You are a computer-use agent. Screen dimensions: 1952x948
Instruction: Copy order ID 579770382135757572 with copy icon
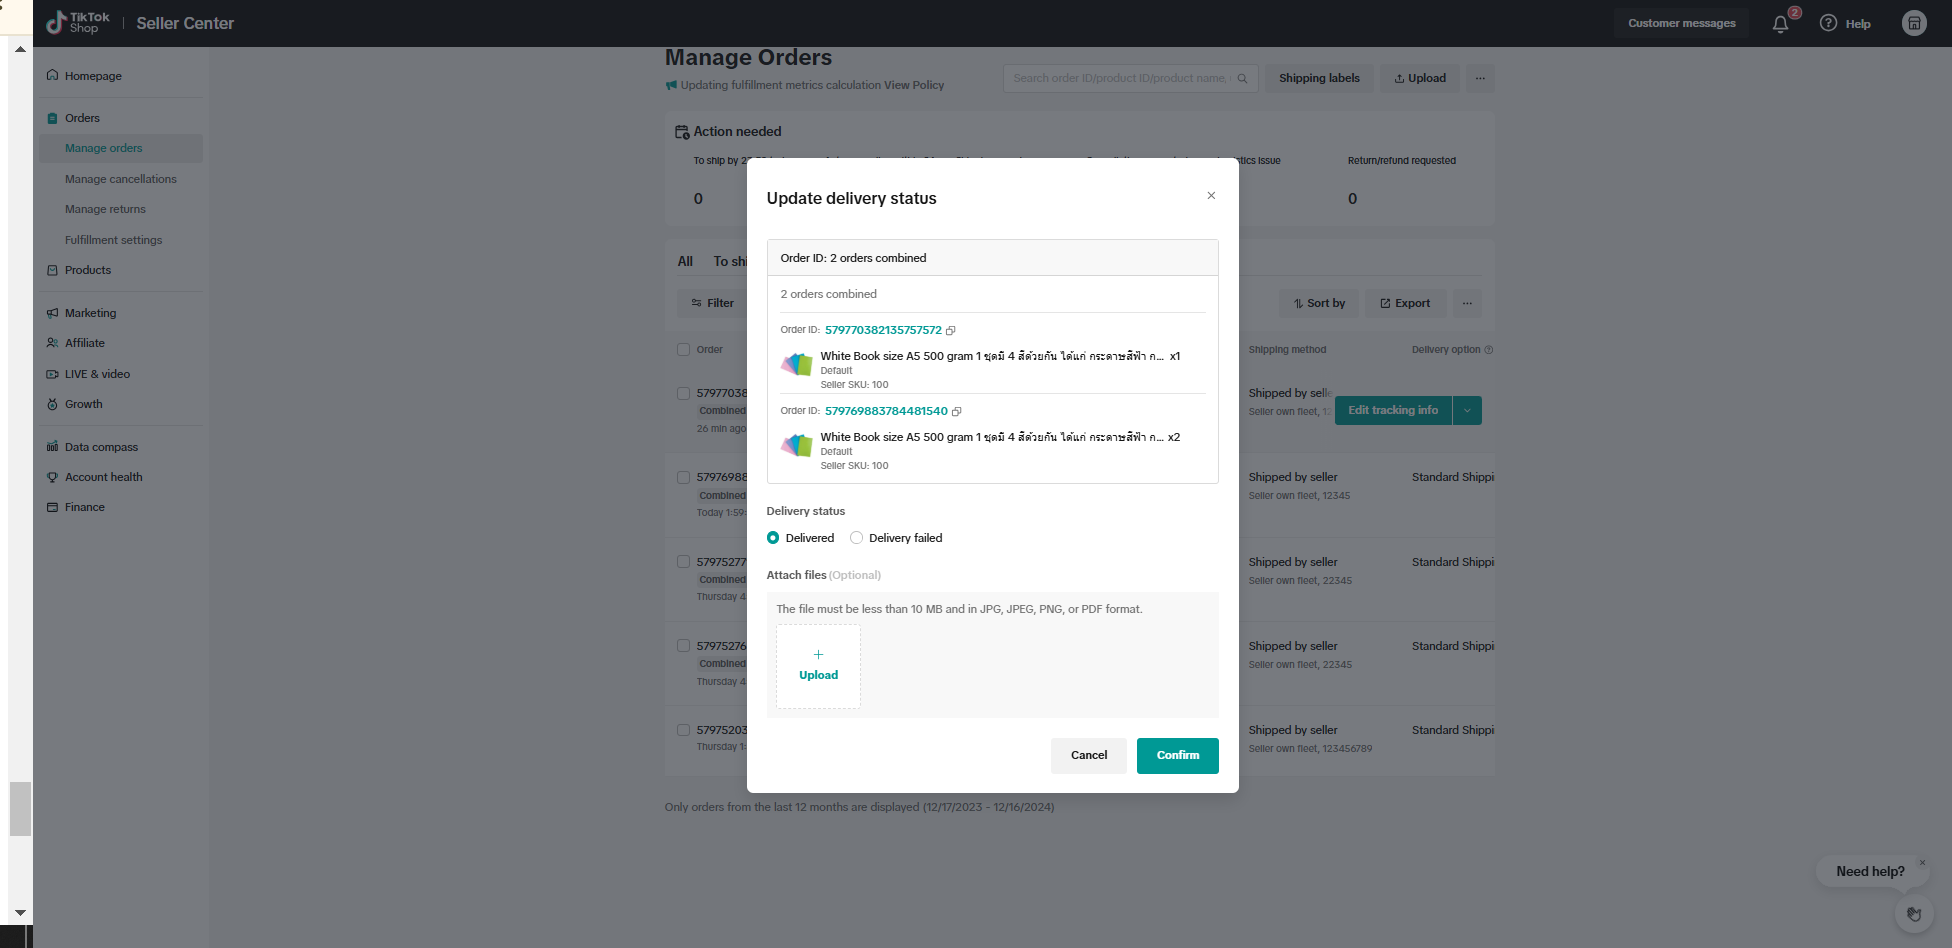[x=951, y=331]
